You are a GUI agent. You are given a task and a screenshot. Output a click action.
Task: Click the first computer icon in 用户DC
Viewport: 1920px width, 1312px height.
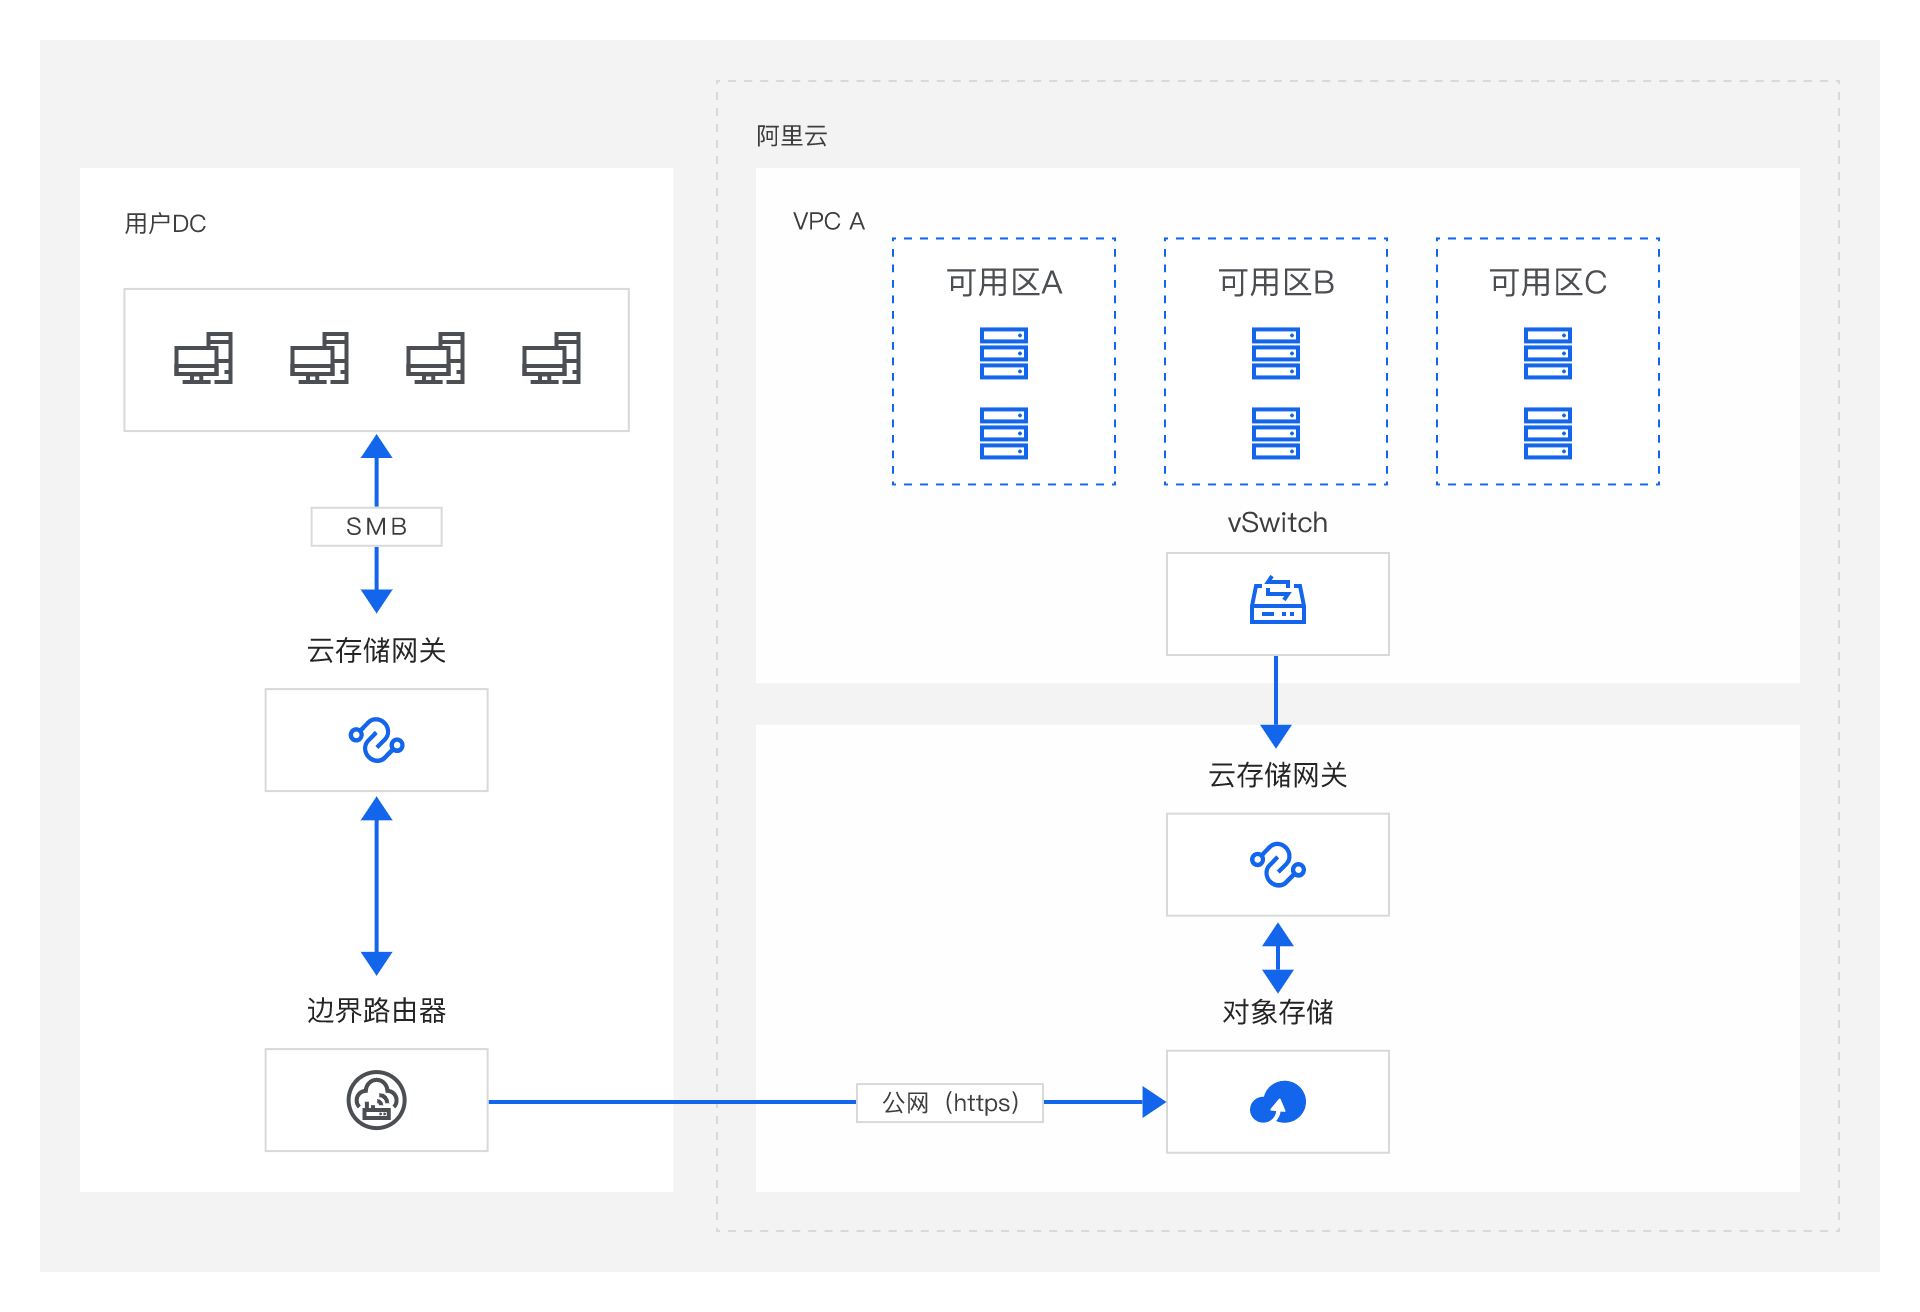point(204,358)
